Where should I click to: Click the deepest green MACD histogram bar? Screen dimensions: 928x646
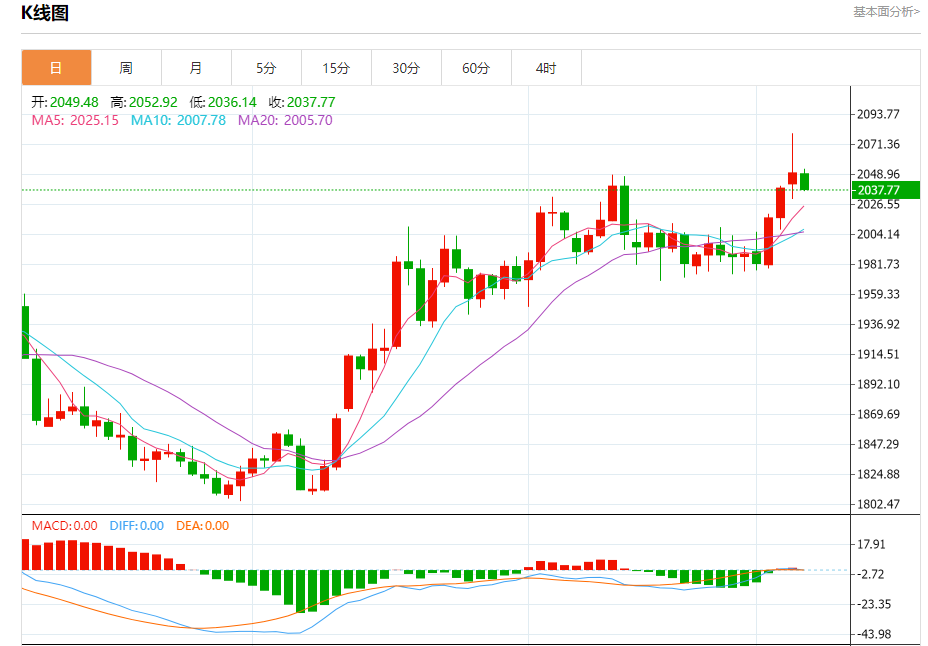[x=301, y=591]
